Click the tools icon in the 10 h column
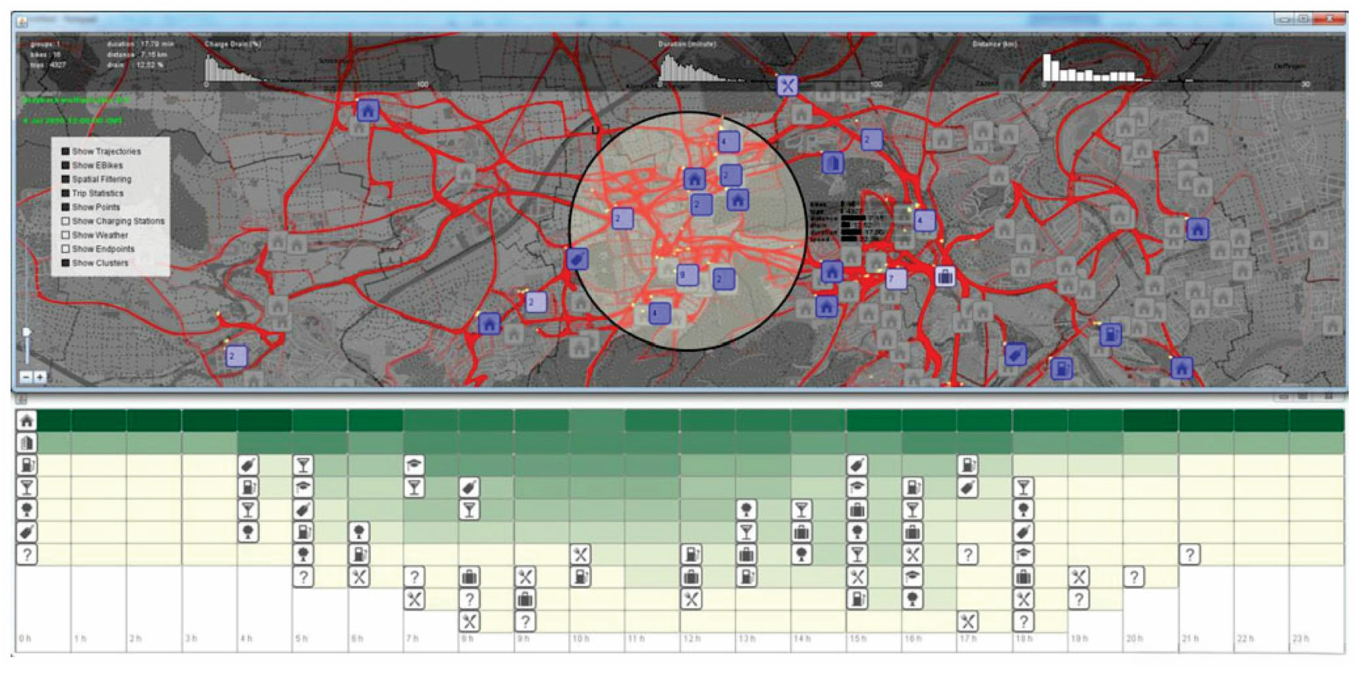1358x674 pixels. (580, 554)
